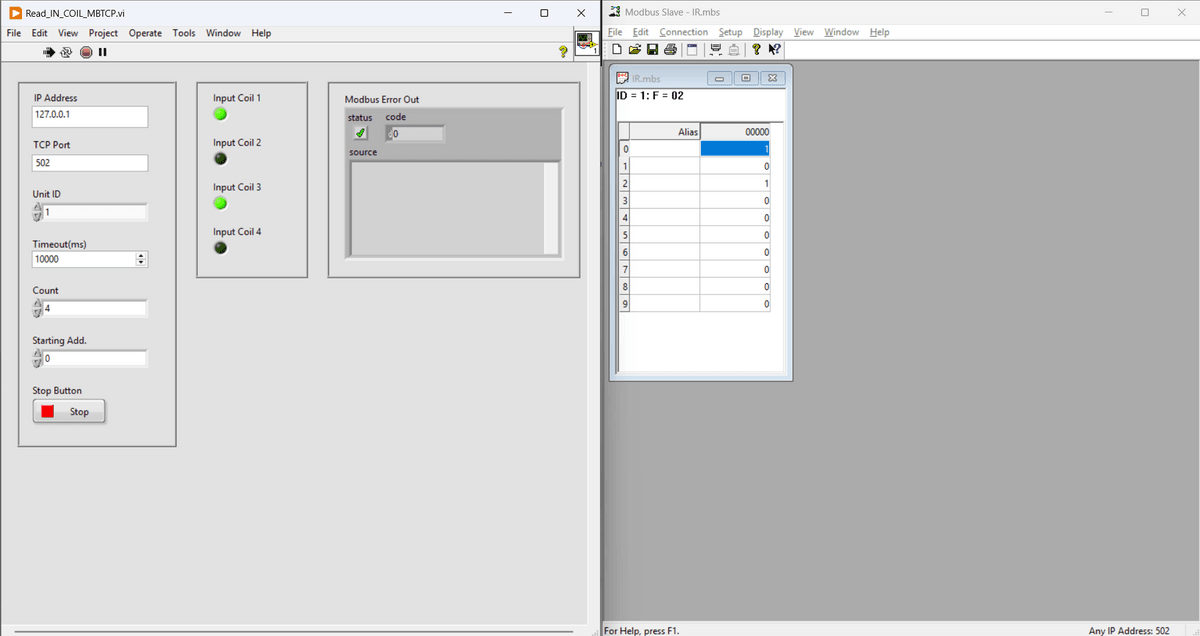
Task: Toggle the Input Coil 1 LED
Action: [x=220, y=113]
